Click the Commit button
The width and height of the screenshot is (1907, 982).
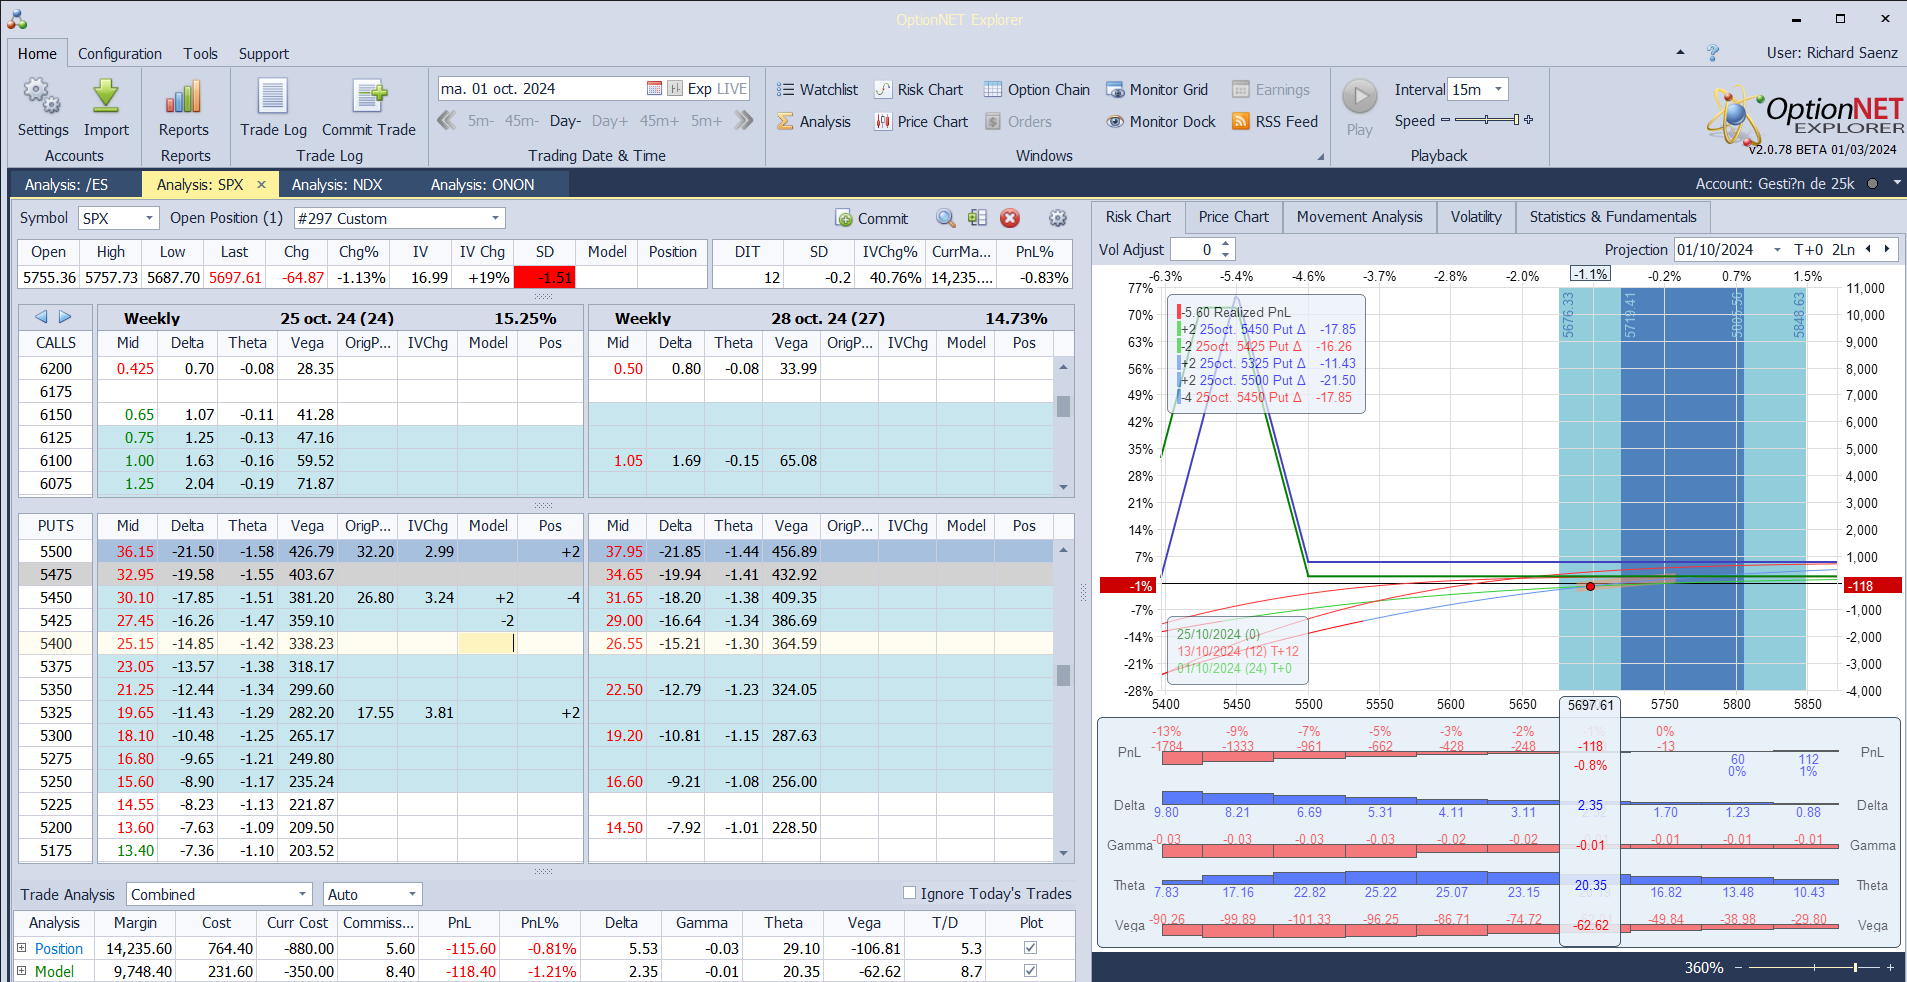[872, 218]
